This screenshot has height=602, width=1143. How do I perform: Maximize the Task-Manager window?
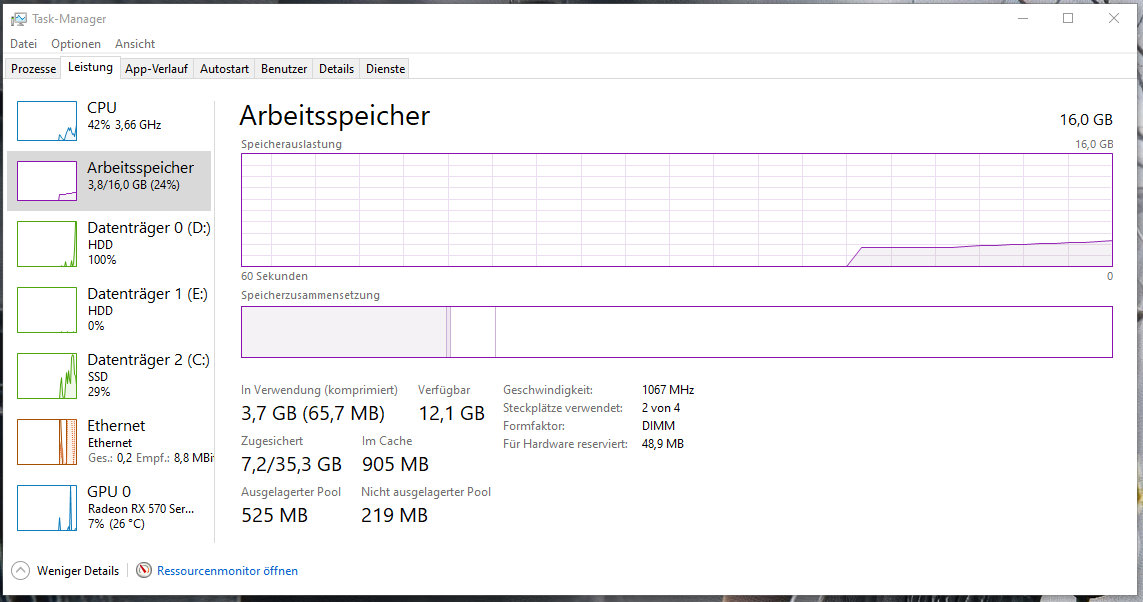1068,18
